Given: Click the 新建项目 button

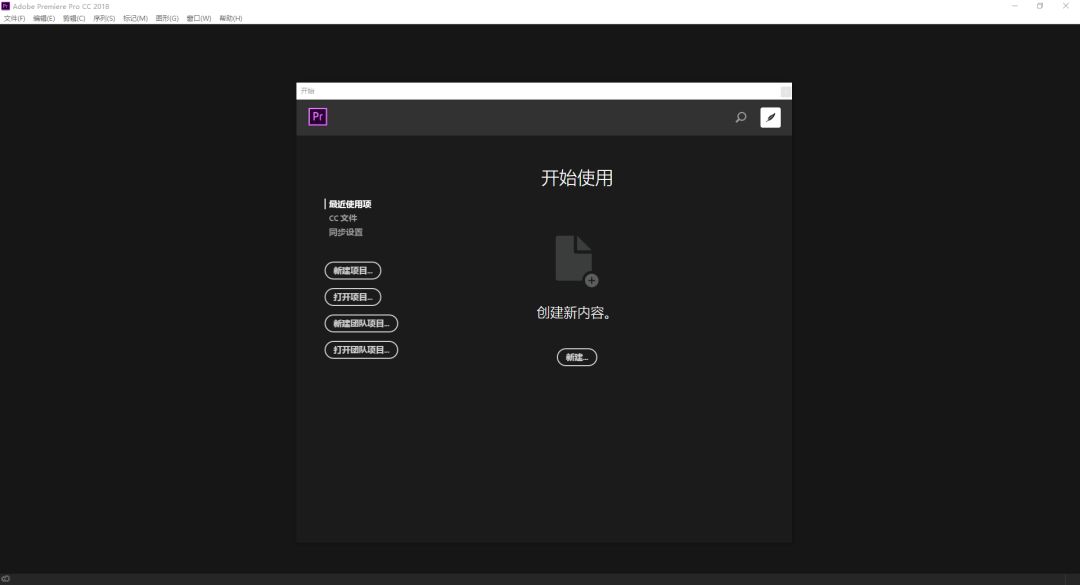Looking at the screenshot, I should point(353,270).
